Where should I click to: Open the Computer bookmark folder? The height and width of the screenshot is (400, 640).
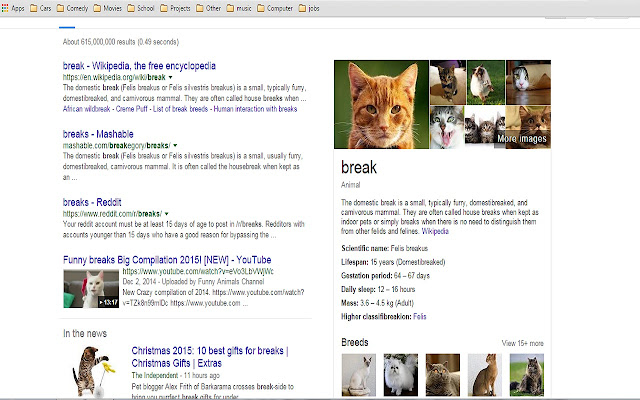275,8
